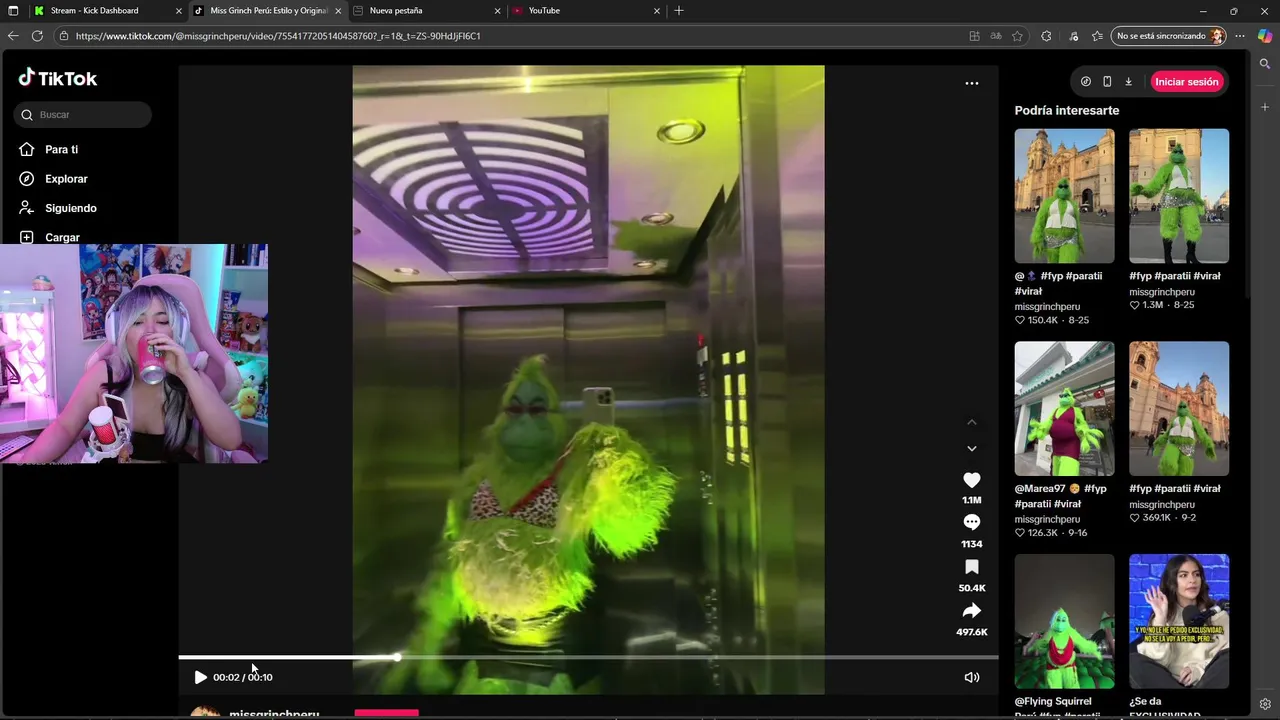Viewport: 1280px width, 720px height.
Task: Click the tiktok.com address bar URL
Action: point(278,36)
